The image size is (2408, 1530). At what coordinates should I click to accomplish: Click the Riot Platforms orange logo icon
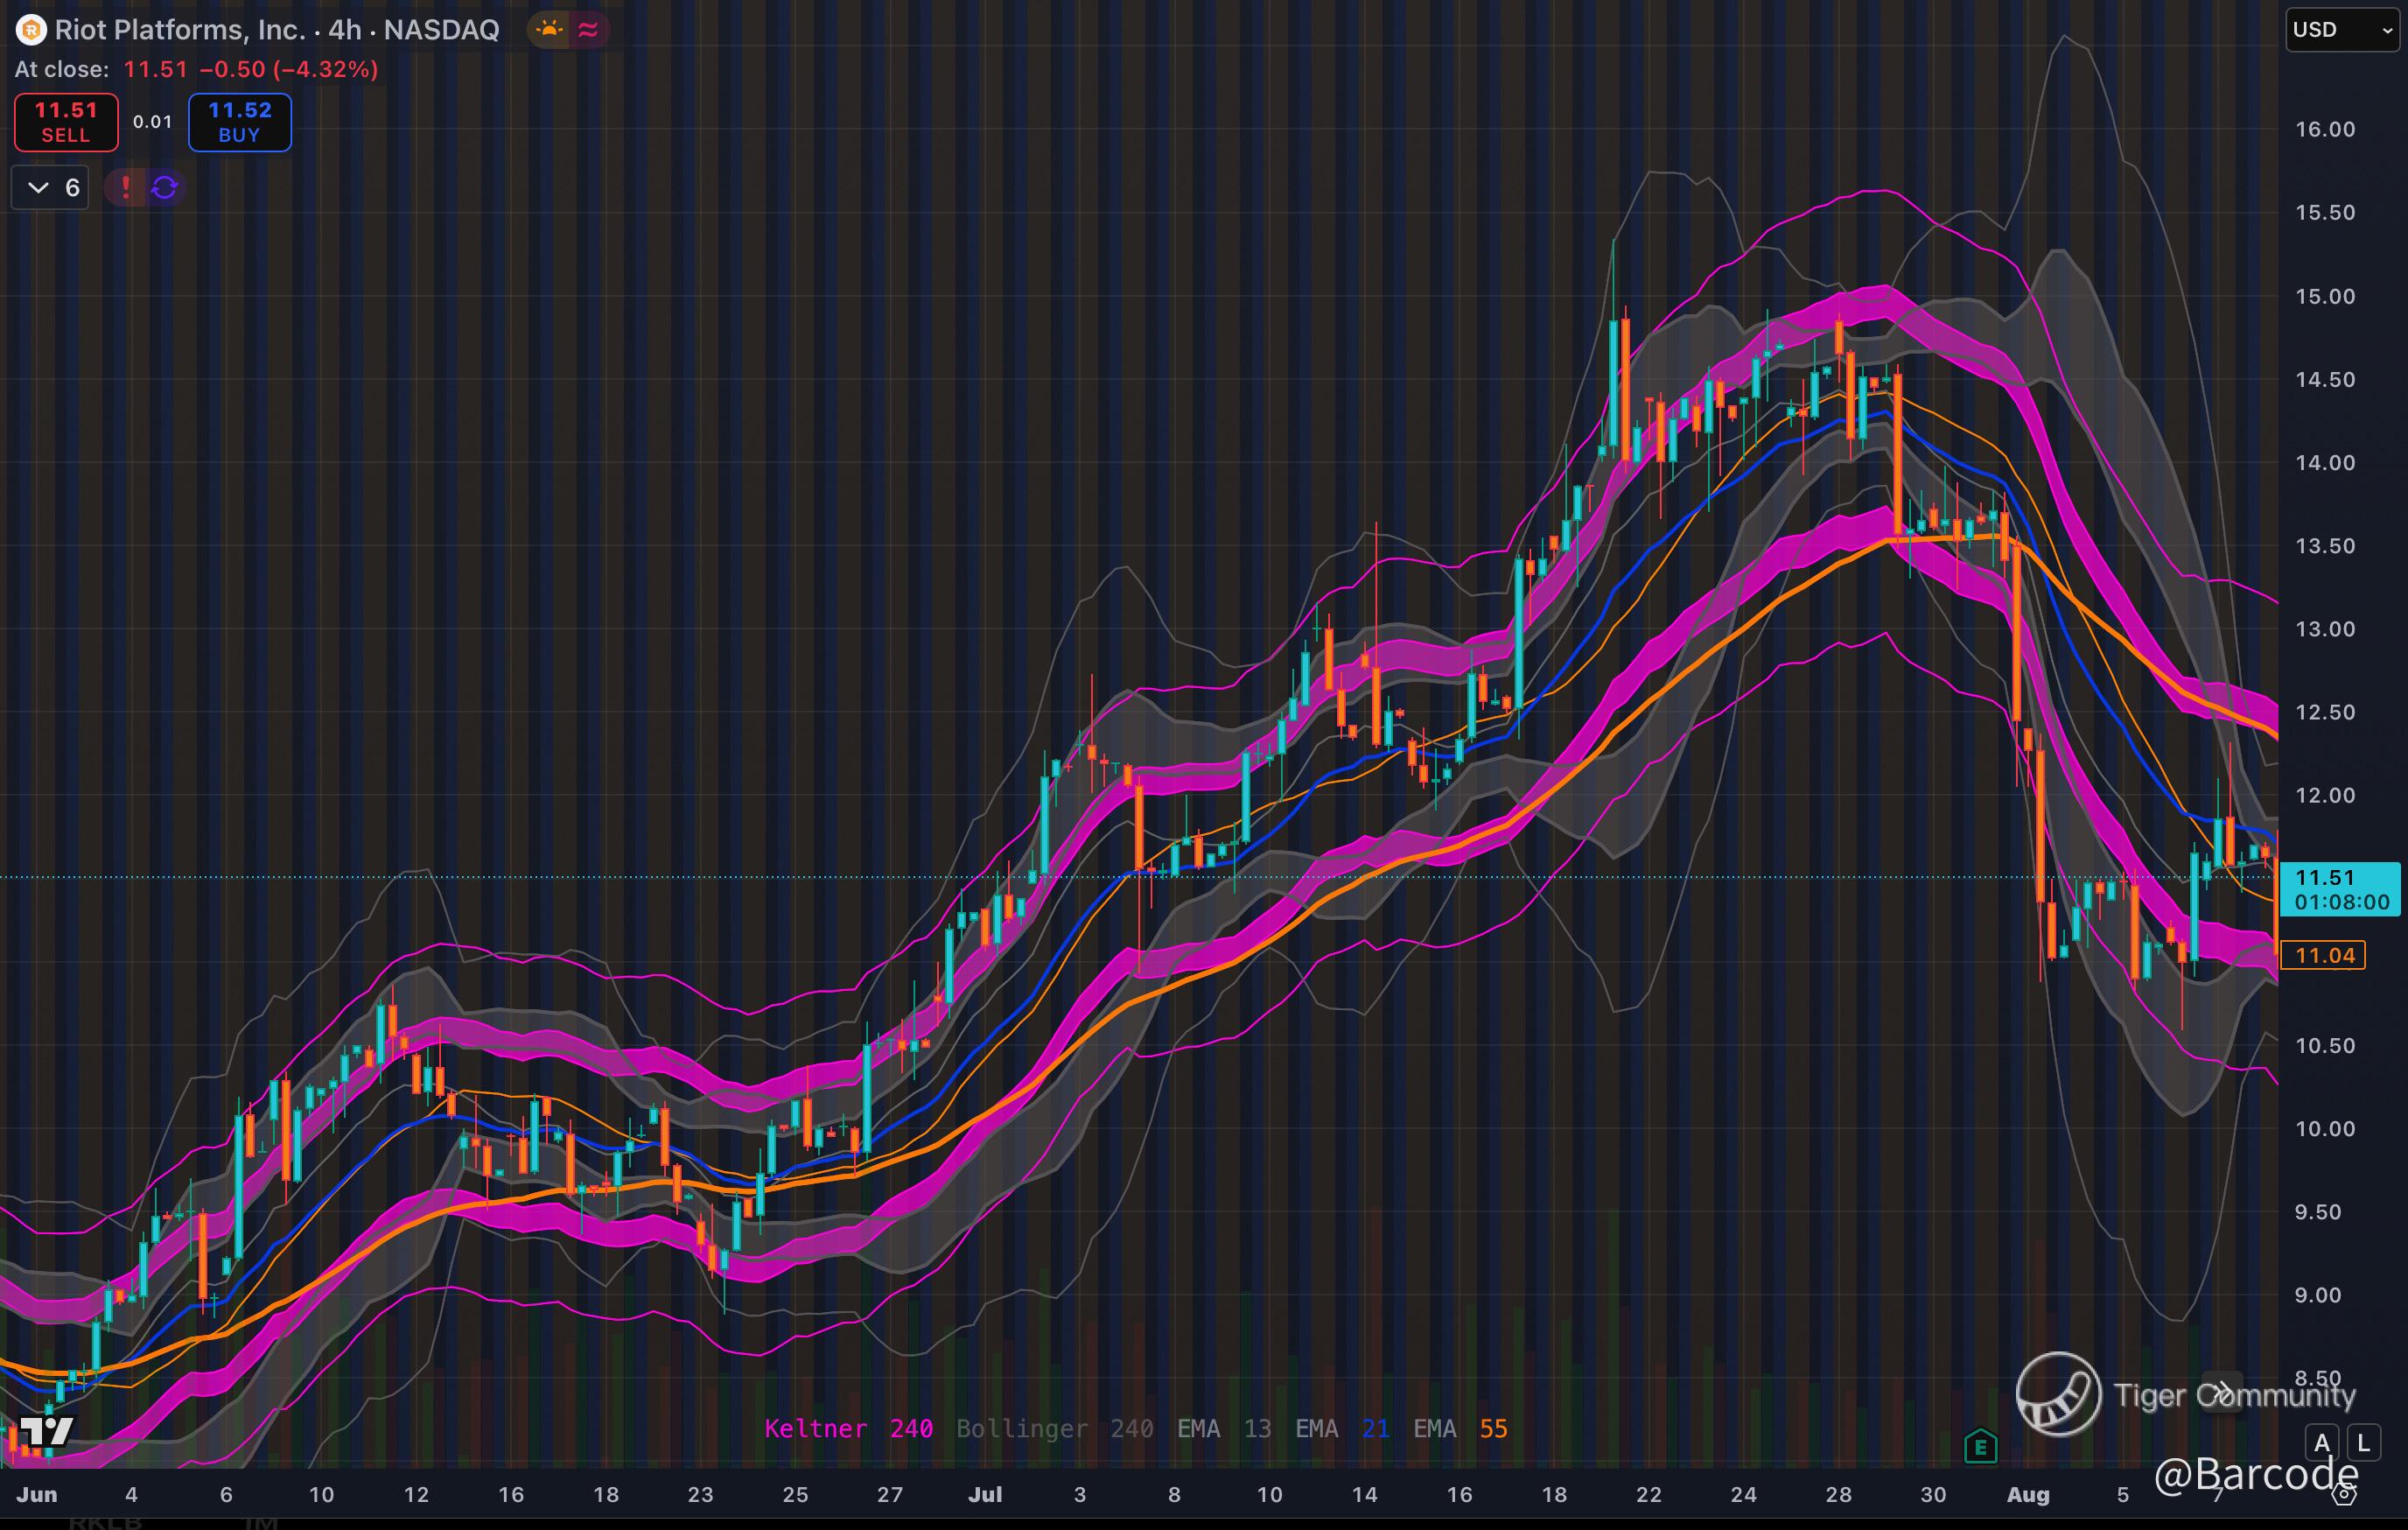click(x=31, y=30)
